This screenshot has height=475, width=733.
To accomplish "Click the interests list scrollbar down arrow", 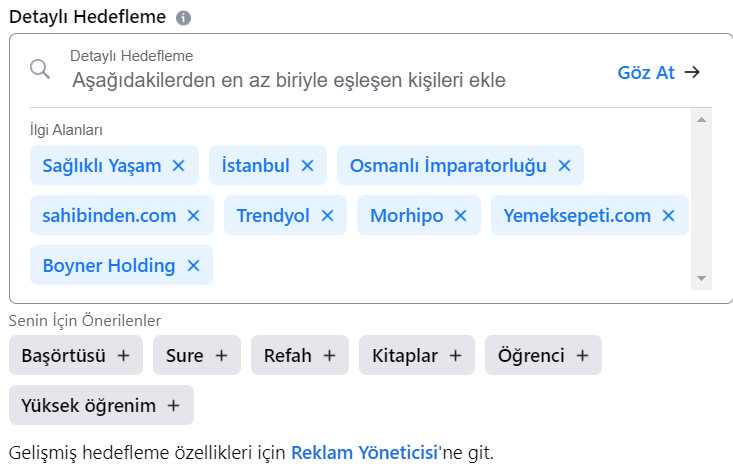I will coord(701,278).
